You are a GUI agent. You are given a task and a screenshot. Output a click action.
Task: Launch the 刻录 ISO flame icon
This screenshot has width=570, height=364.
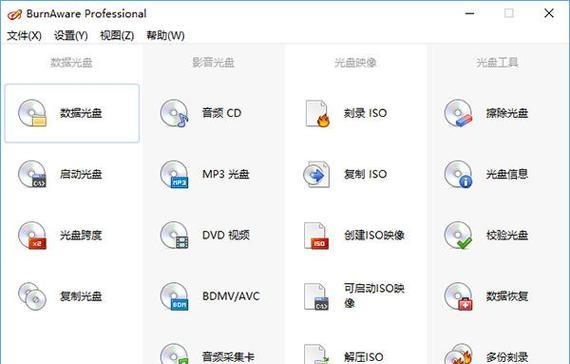coord(317,113)
